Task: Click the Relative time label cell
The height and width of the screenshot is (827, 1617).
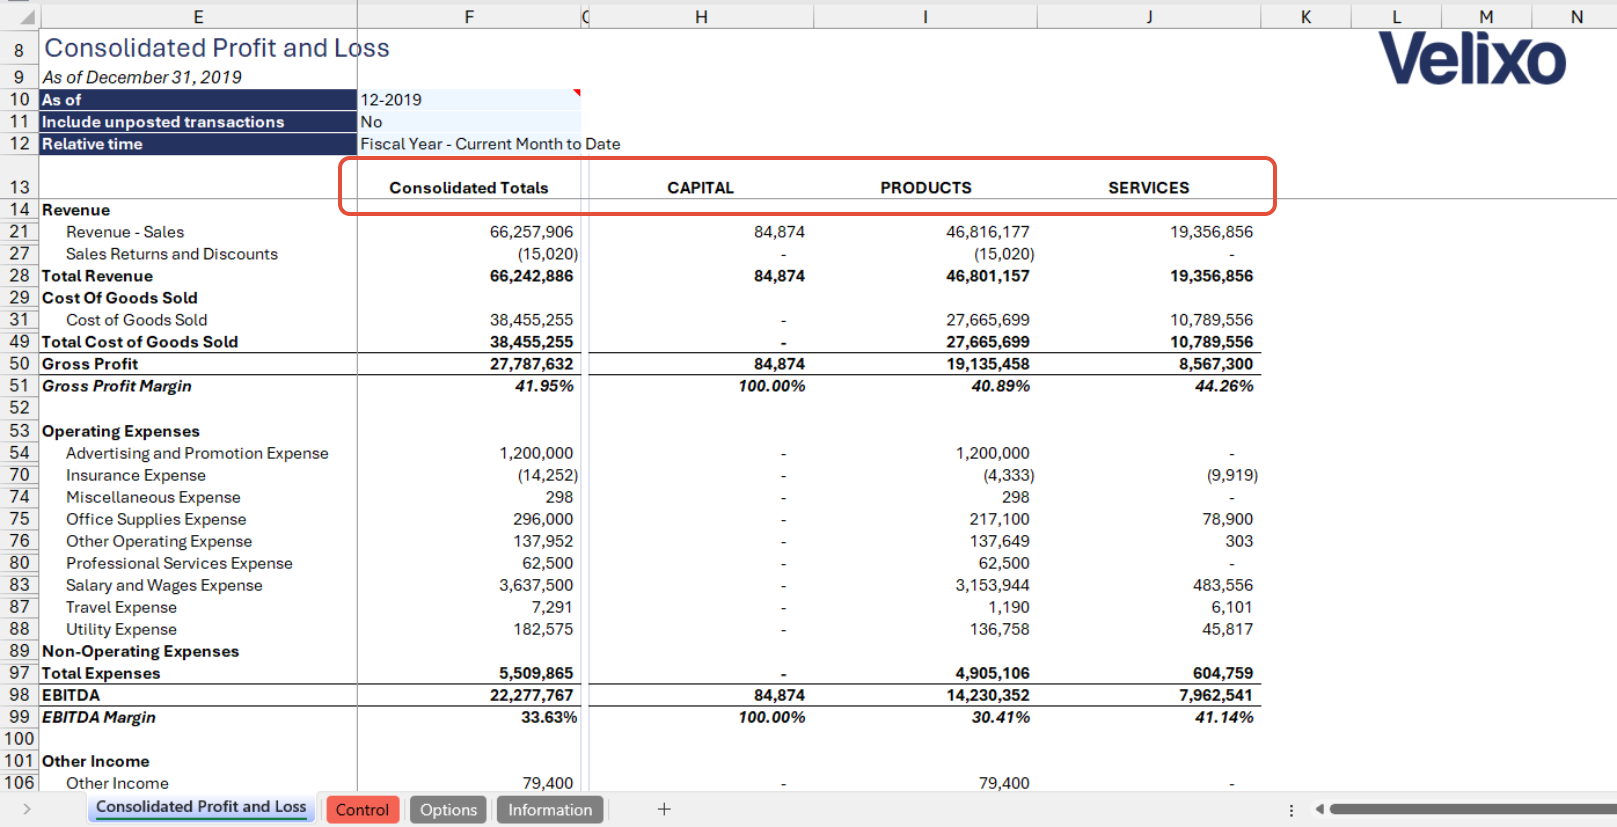Action: click(198, 144)
